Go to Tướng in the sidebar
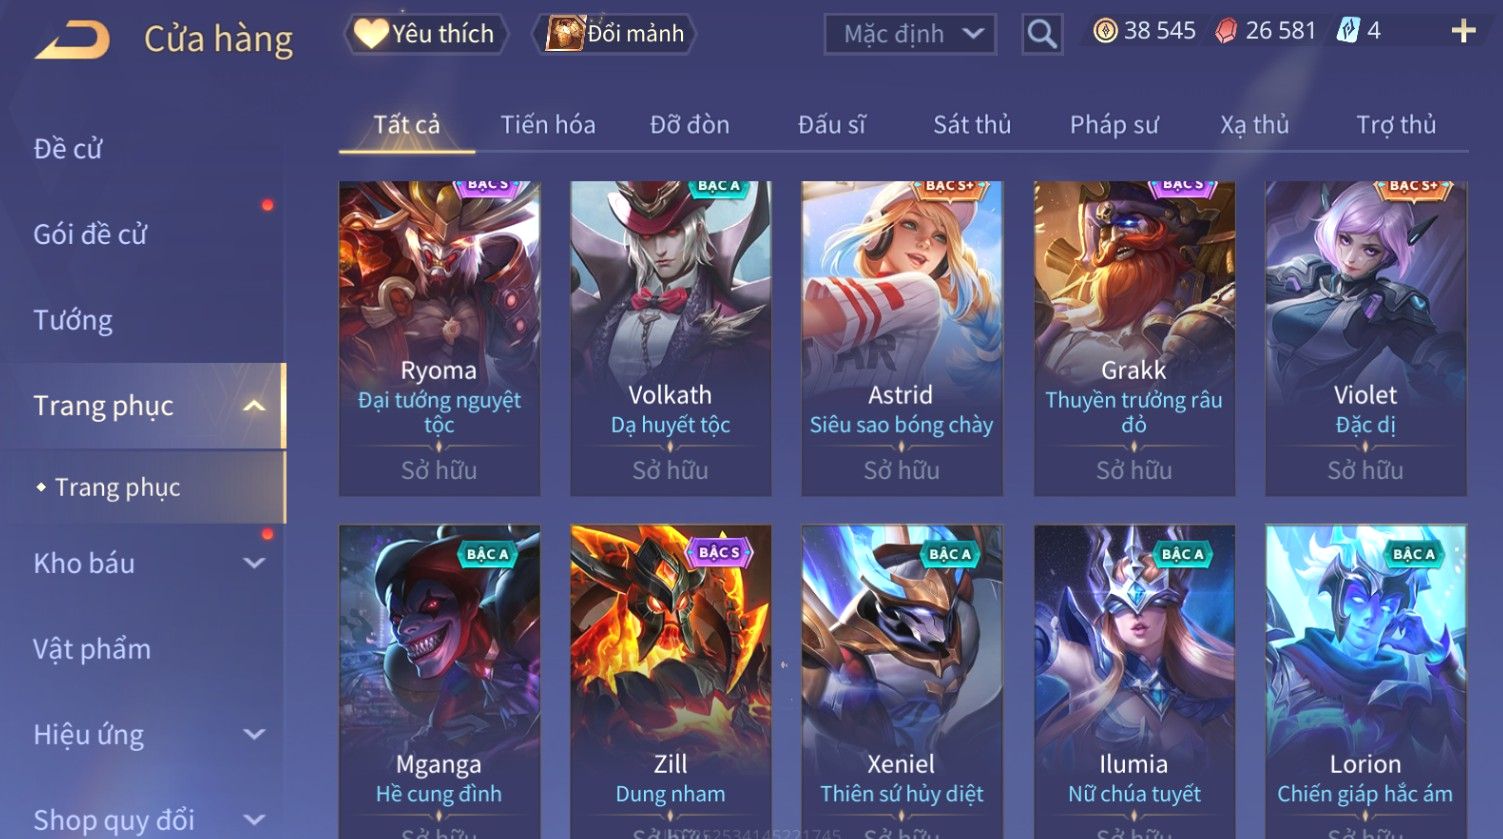 (x=73, y=320)
